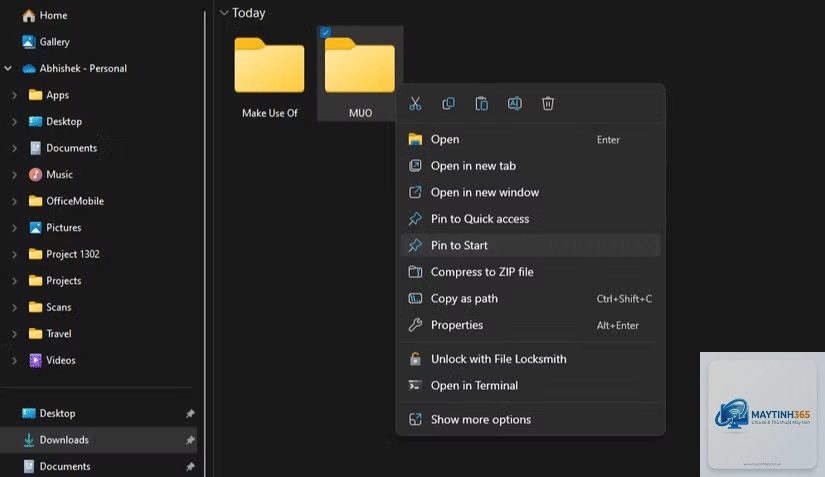825x477 pixels.
Task: Expand the Travel folder chevron
Action: tap(15, 334)
